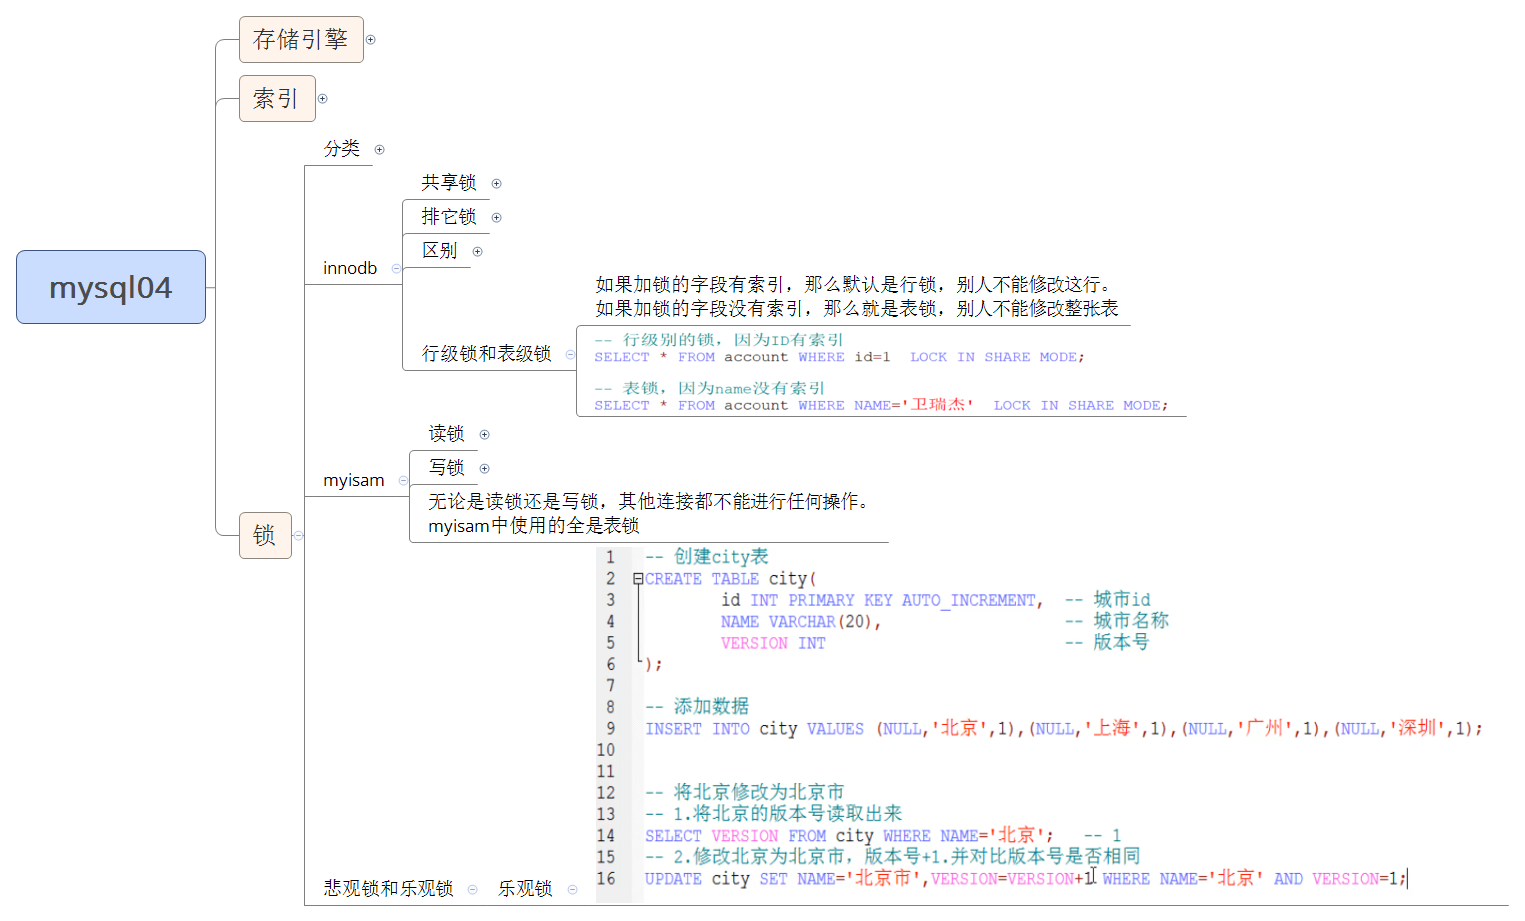Collapse the myisam branch
The height and width of the screenshot is (921, 1525).
[404, 481]
